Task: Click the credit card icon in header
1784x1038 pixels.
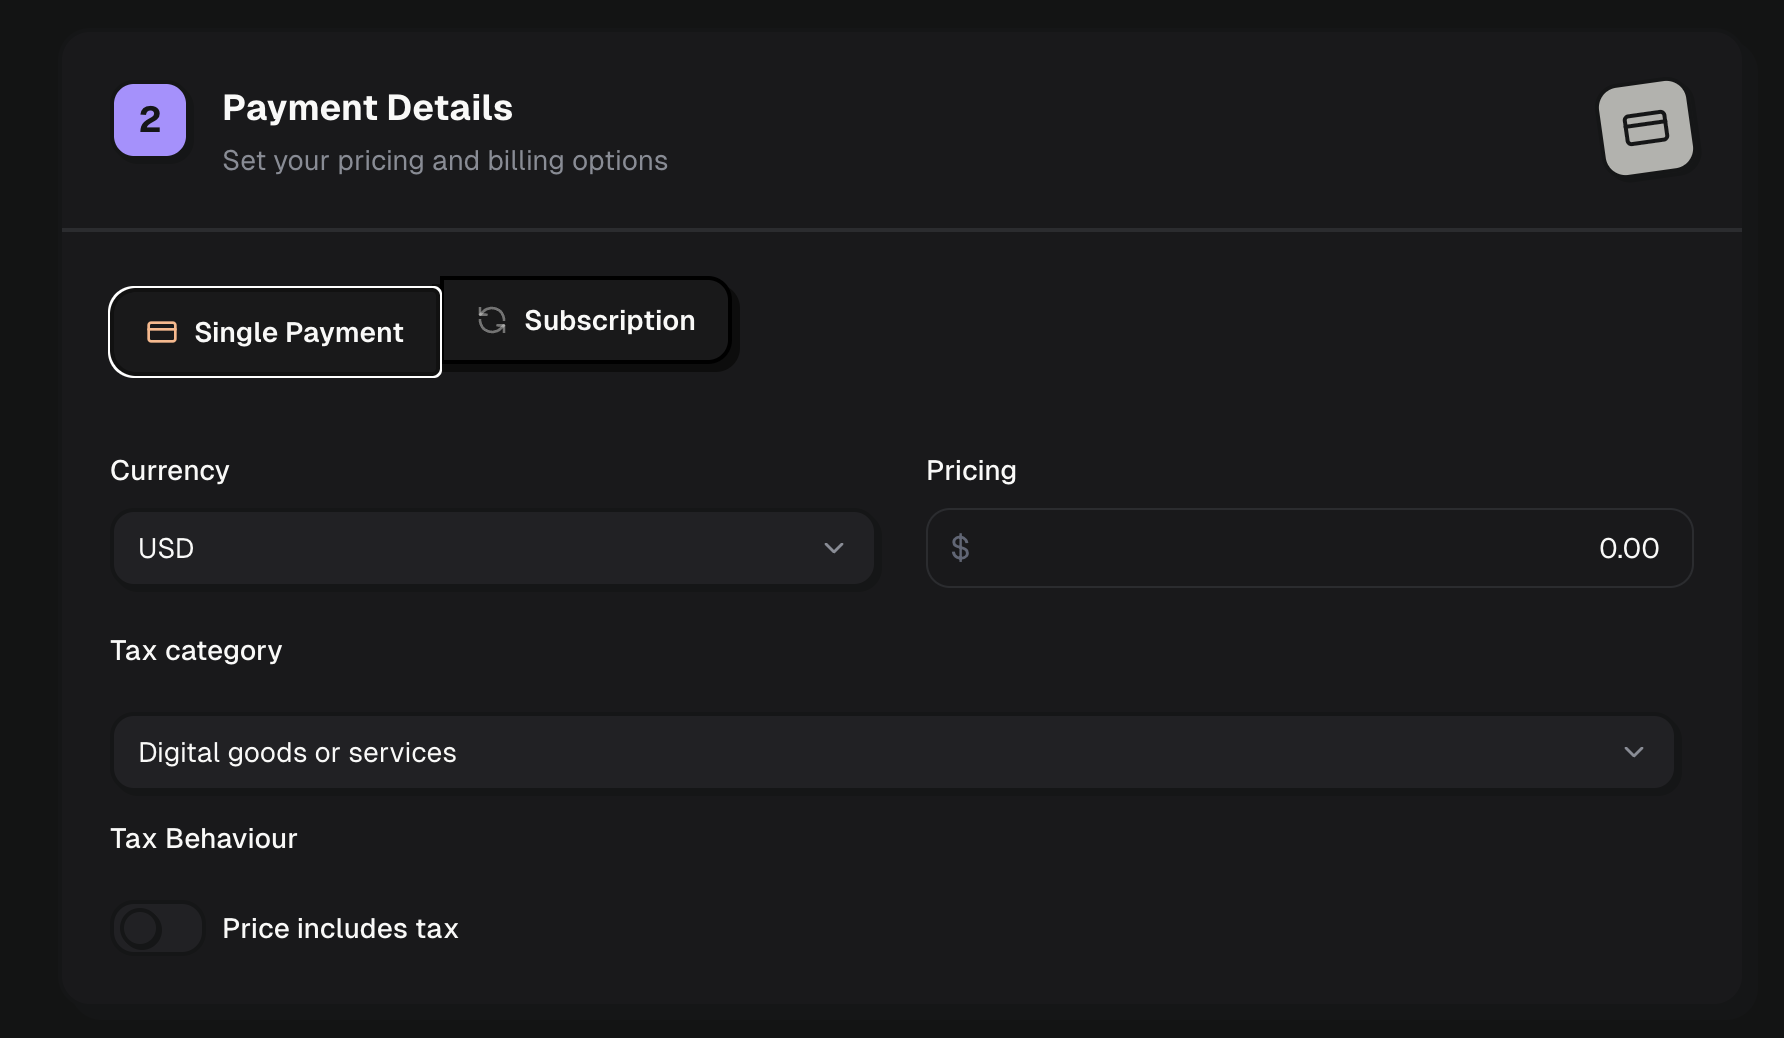Action: coord(1645,128)
